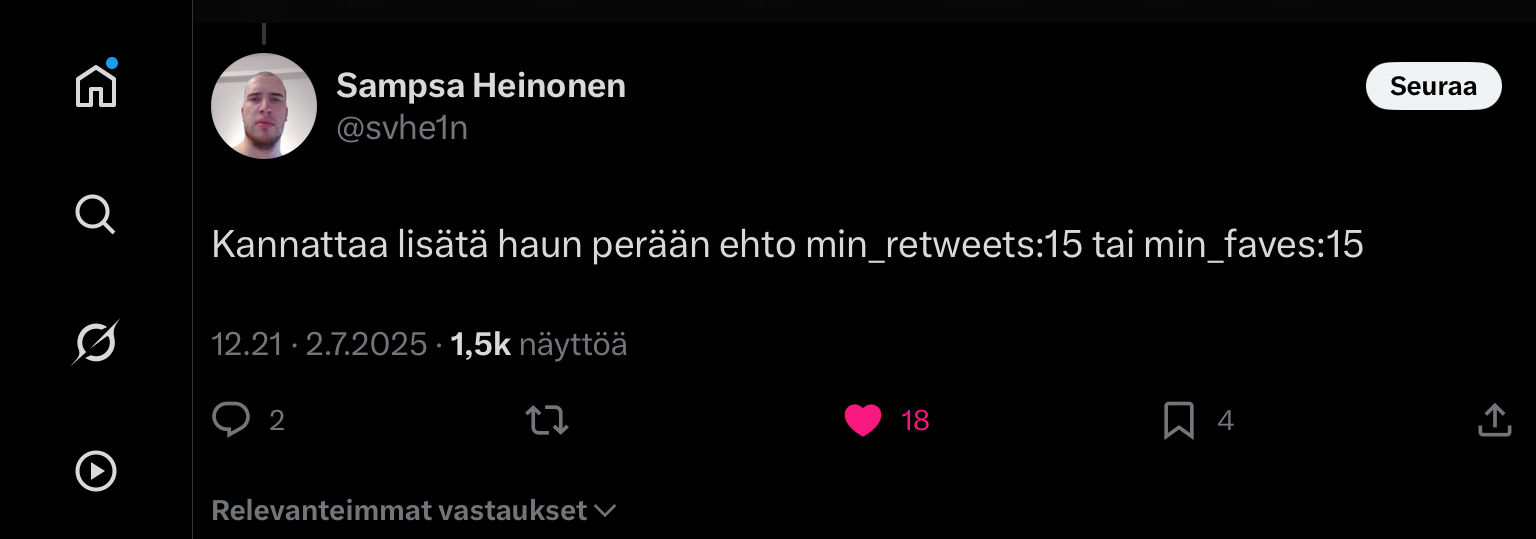This screenshot has width=1536, height=539.
Task: Expand the Relevanteimmat vastaukset sort dropdown
Action: [413, 511]
